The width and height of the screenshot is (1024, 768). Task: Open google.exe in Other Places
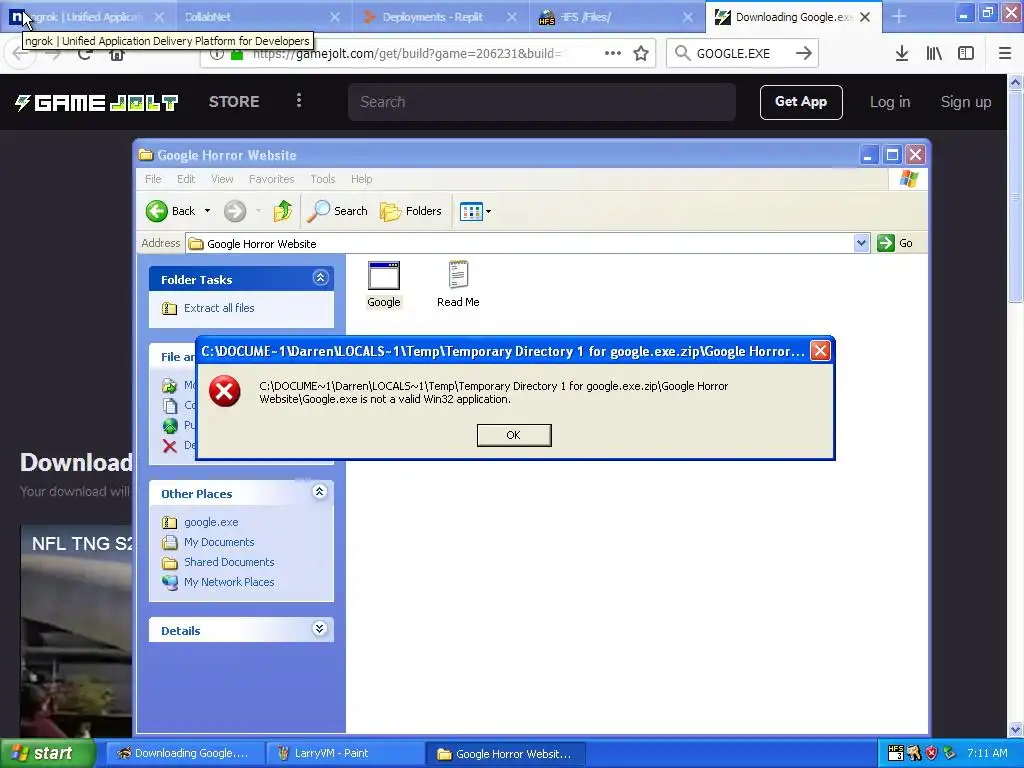tap(211, 522)
